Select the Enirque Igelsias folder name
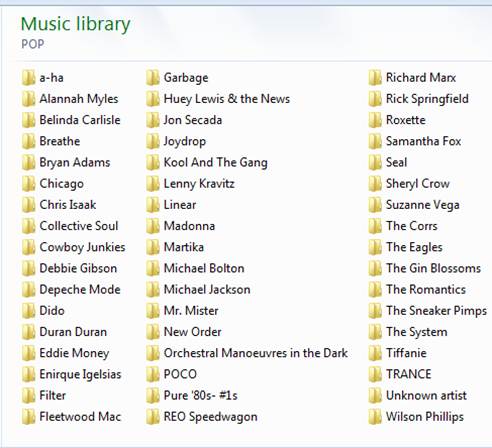 [x=80, y=375]
